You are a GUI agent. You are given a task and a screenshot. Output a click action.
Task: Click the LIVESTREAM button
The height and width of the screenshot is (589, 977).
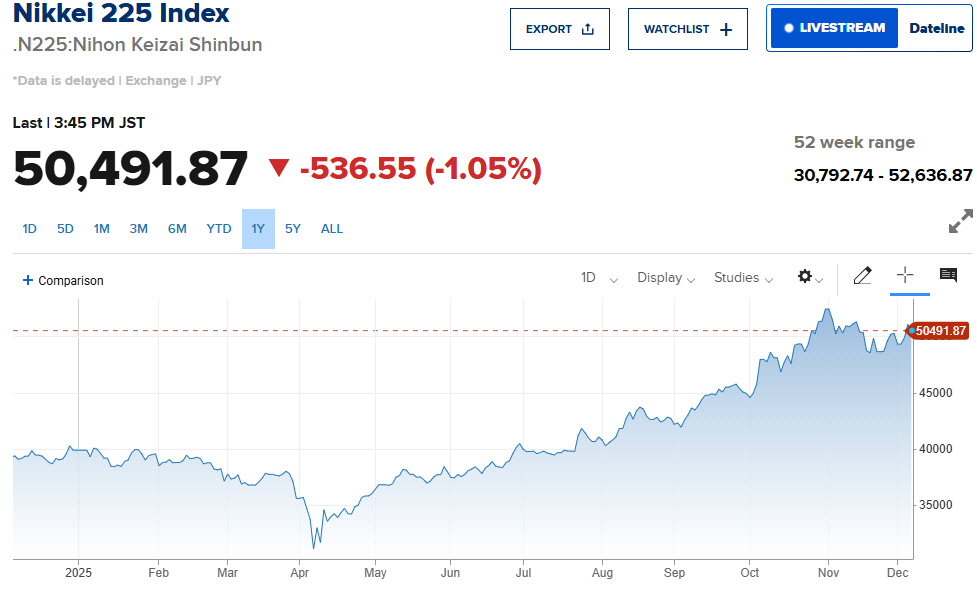click(834, 28)
